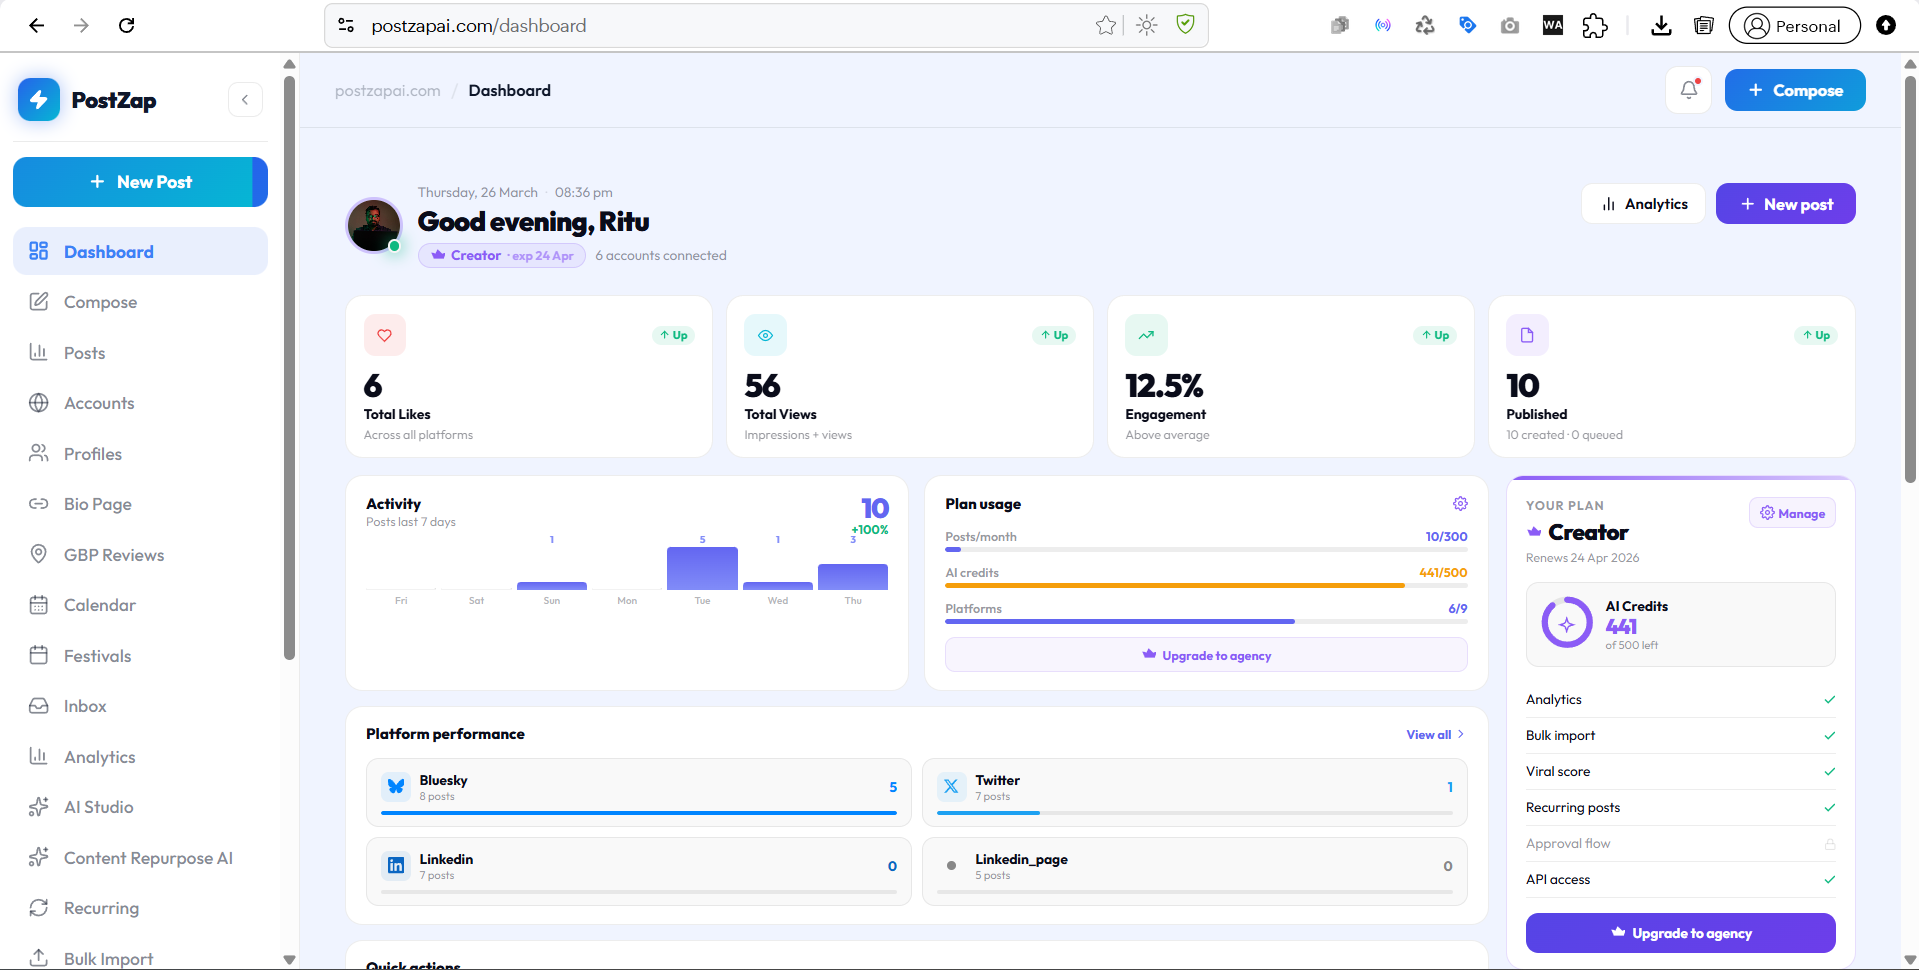The image size is (1919, 970).
Task: Toggle the browser theme sun icon
Action: point(1147,26)
